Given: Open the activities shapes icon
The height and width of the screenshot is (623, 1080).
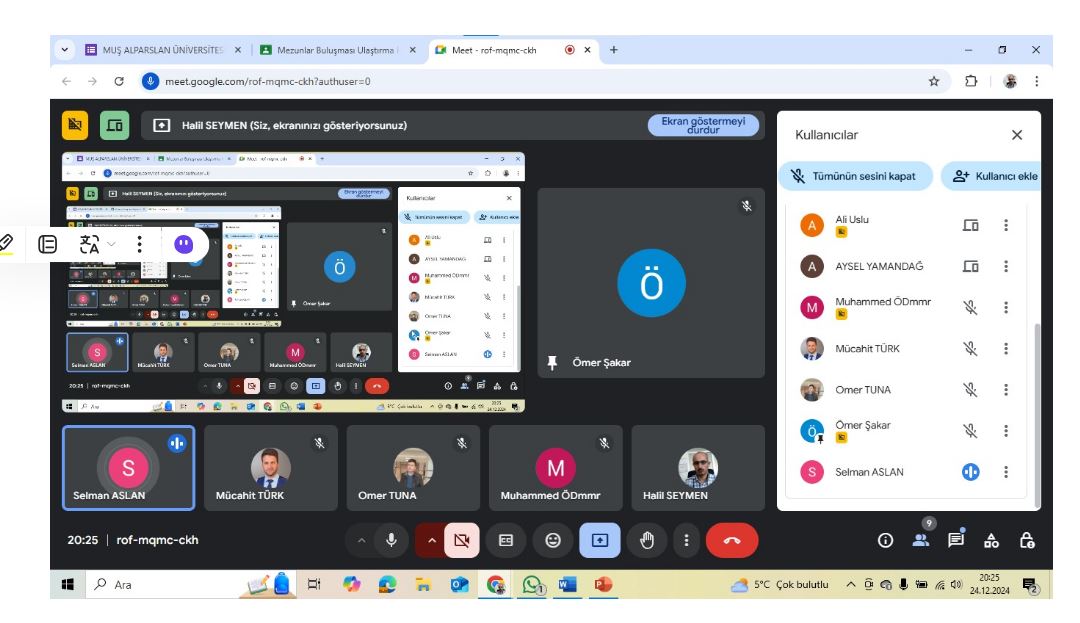Looking at the screenshot, I should [x=991, y=540].
